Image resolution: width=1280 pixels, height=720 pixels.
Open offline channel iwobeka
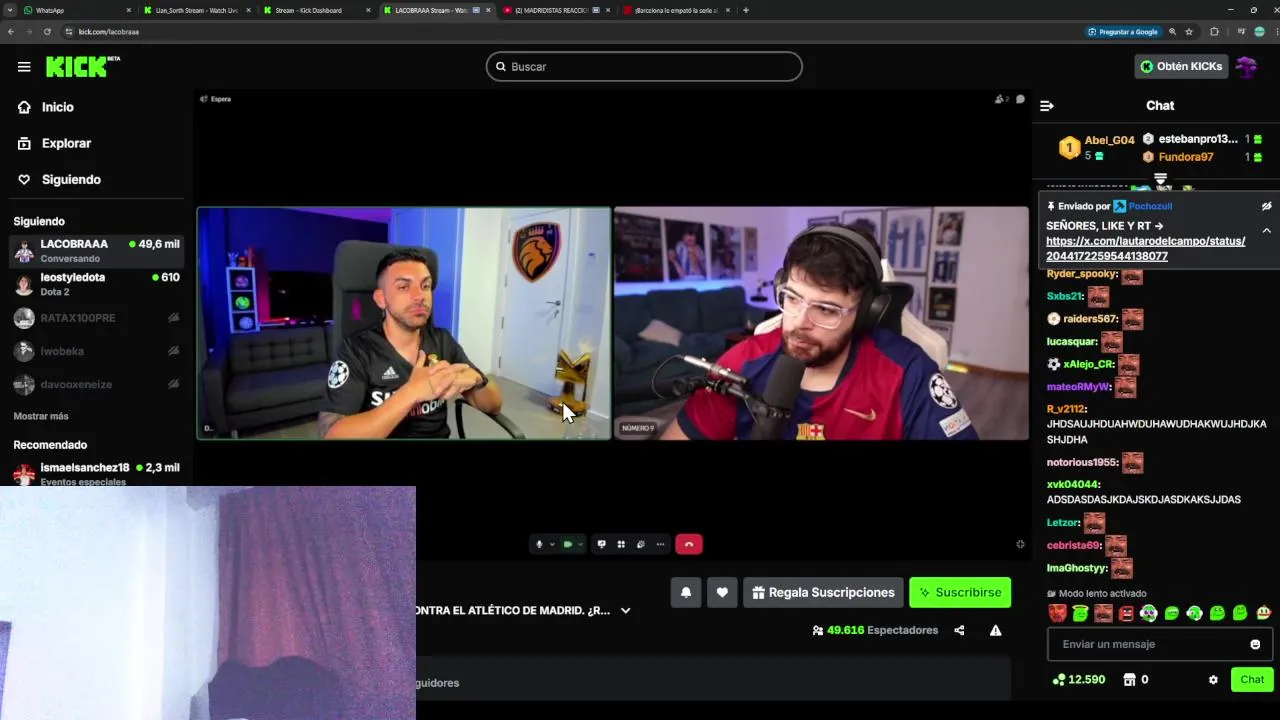point(96,351)
